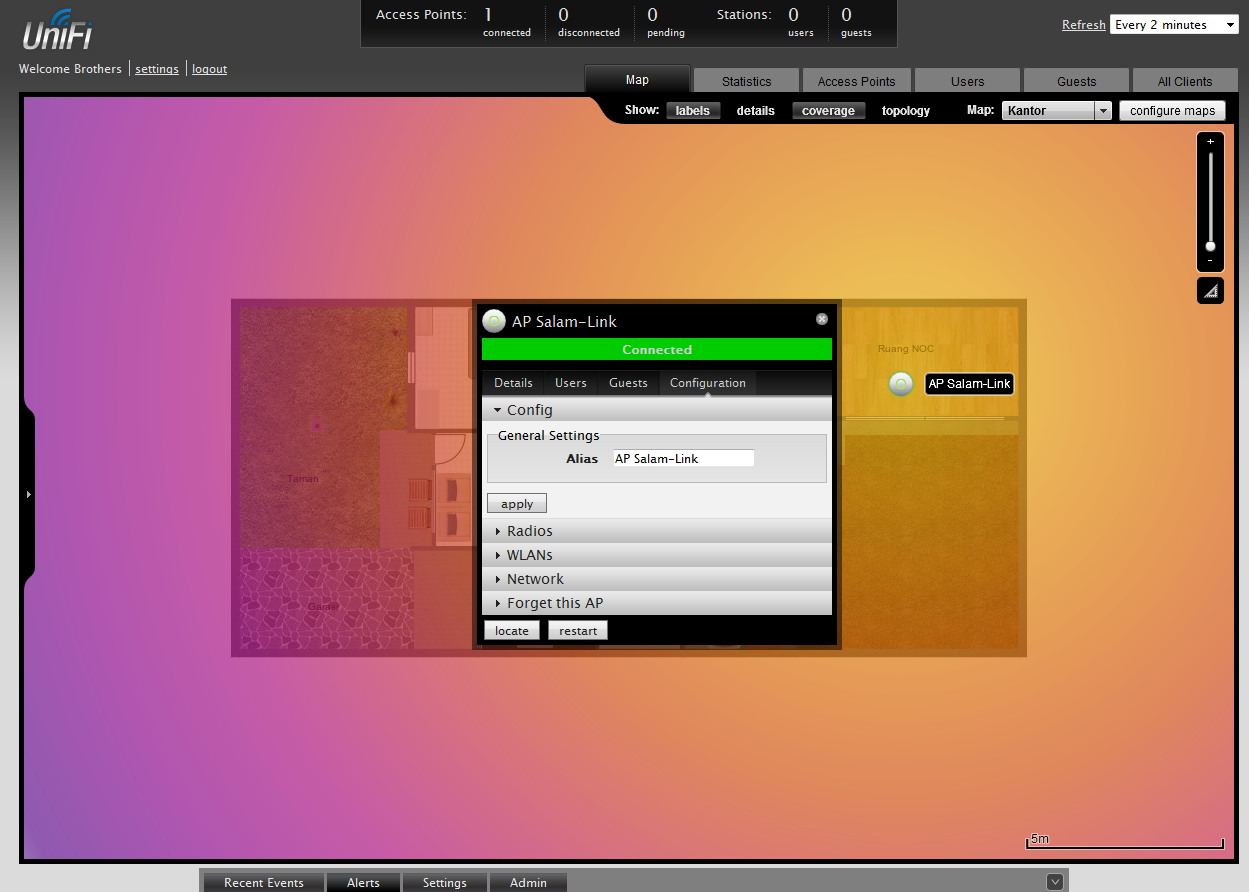Open the Configuration tab in AP dialog
Screen dimensions: 1249x892
[708, 383]
